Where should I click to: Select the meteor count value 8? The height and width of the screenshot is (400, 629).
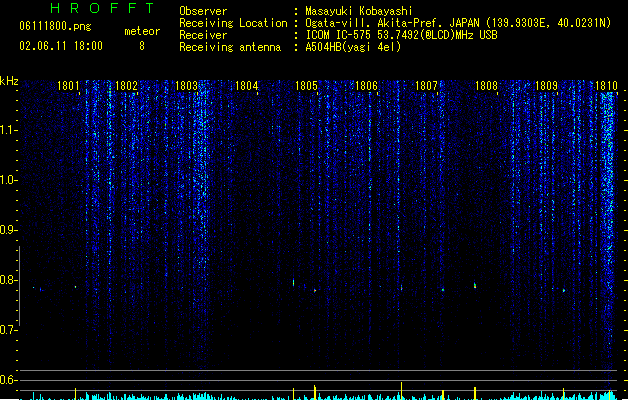tap(142, 46)
